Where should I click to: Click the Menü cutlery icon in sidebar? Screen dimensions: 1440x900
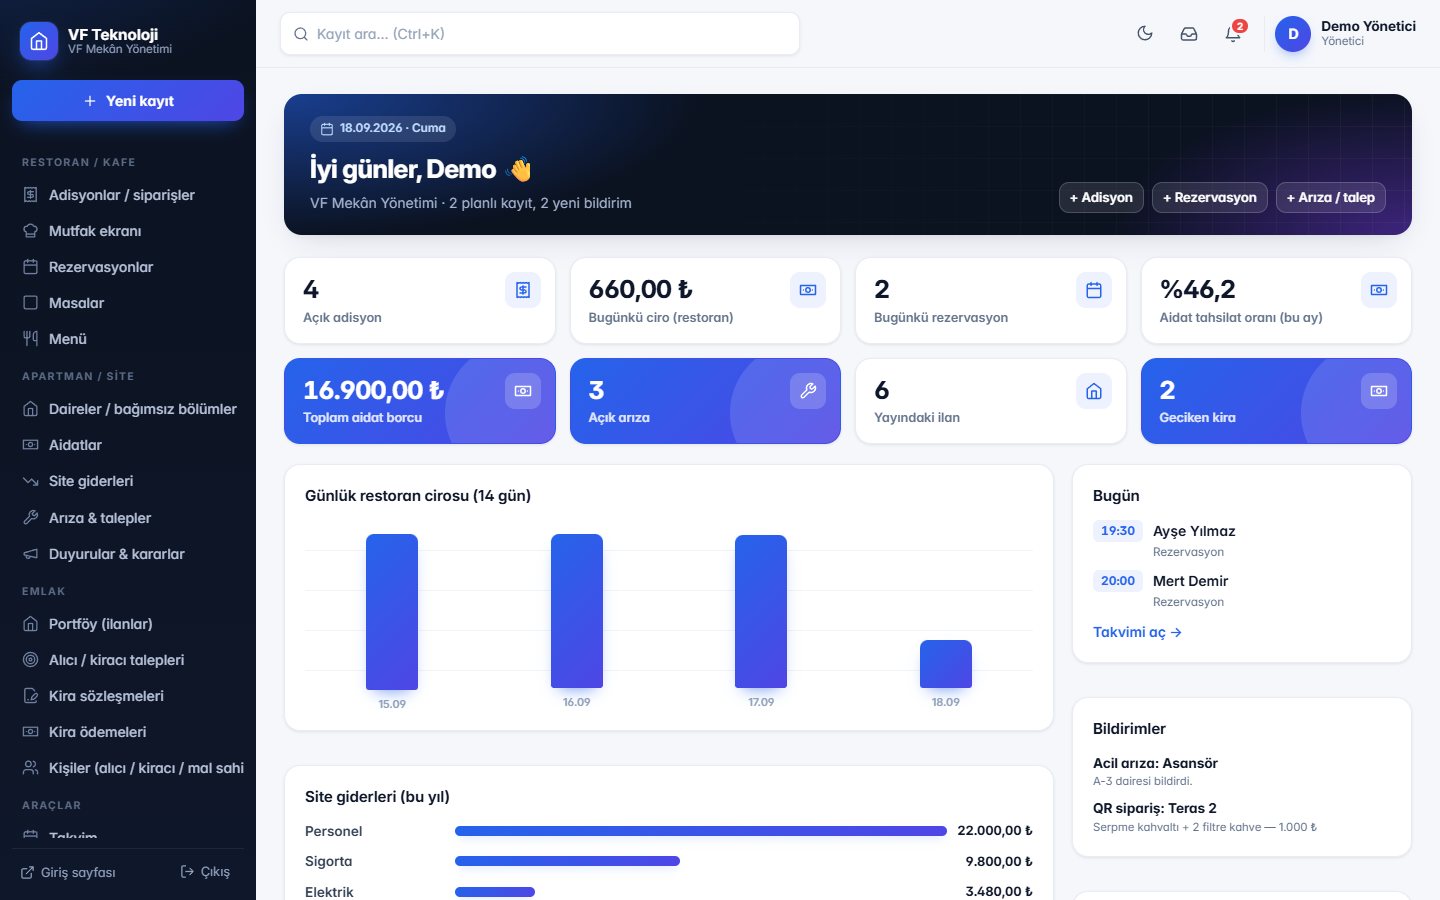coord(31,339)
